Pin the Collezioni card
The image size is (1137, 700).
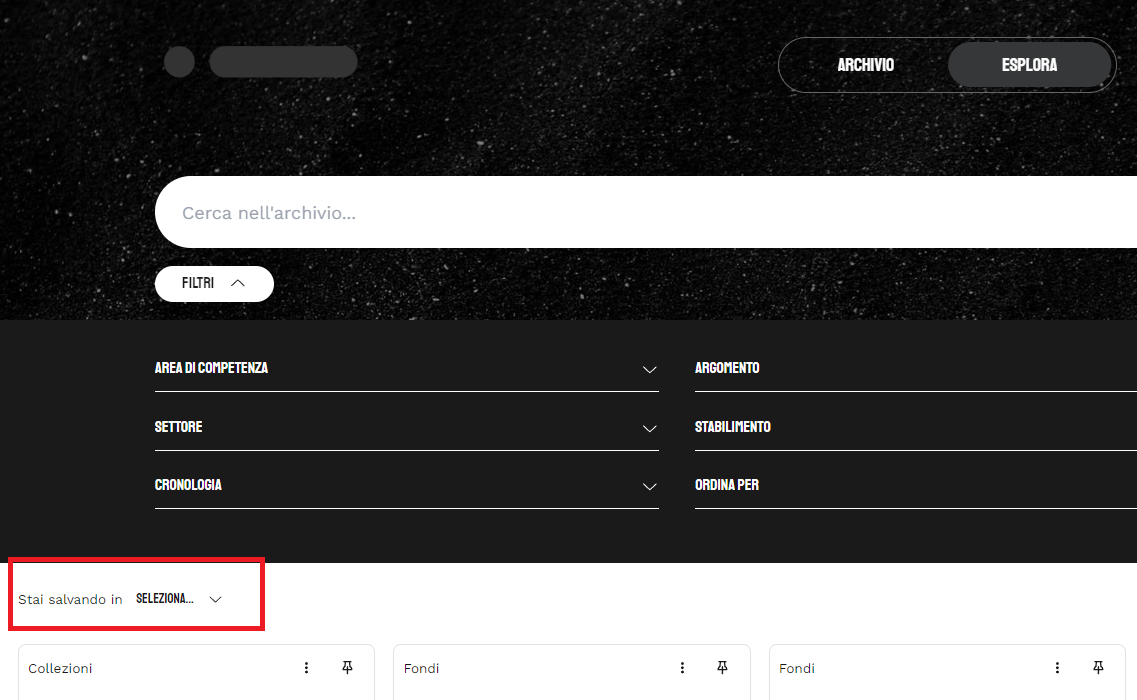(x=347, y=668)
